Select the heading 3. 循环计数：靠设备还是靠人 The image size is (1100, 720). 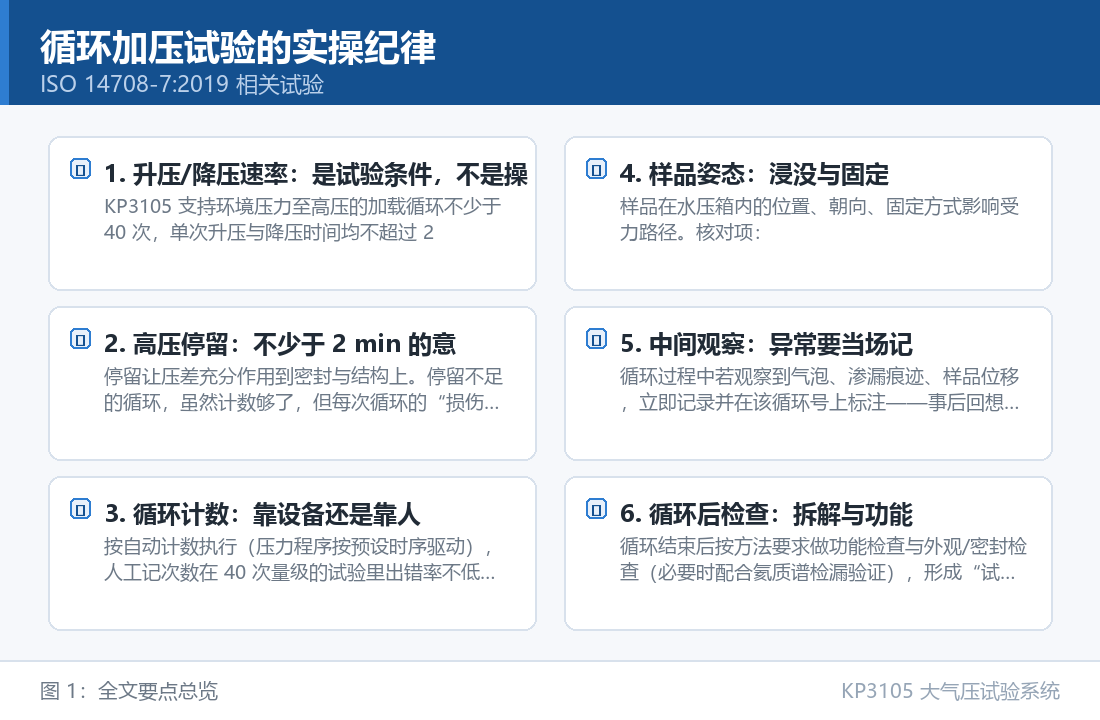(262, 514)
